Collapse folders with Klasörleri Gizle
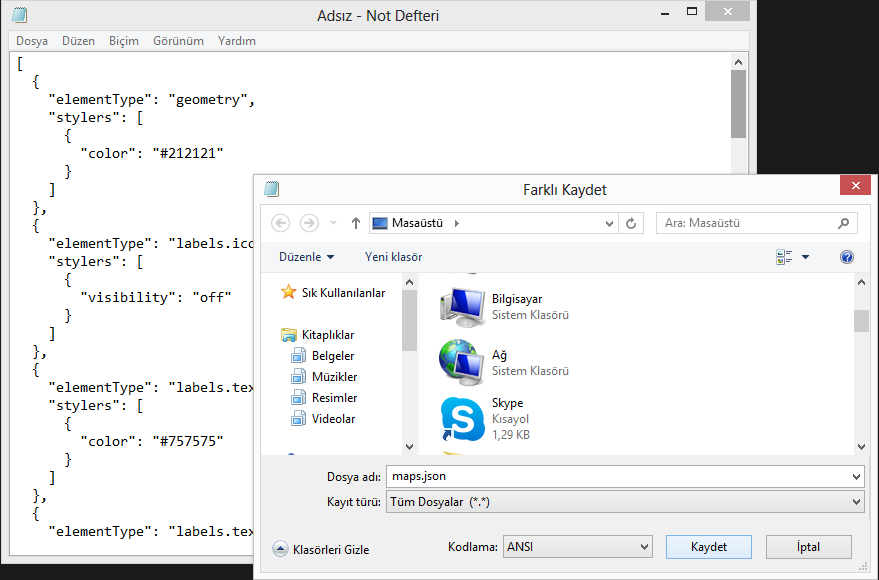The image size is (879, 580). tap(331, 550)
